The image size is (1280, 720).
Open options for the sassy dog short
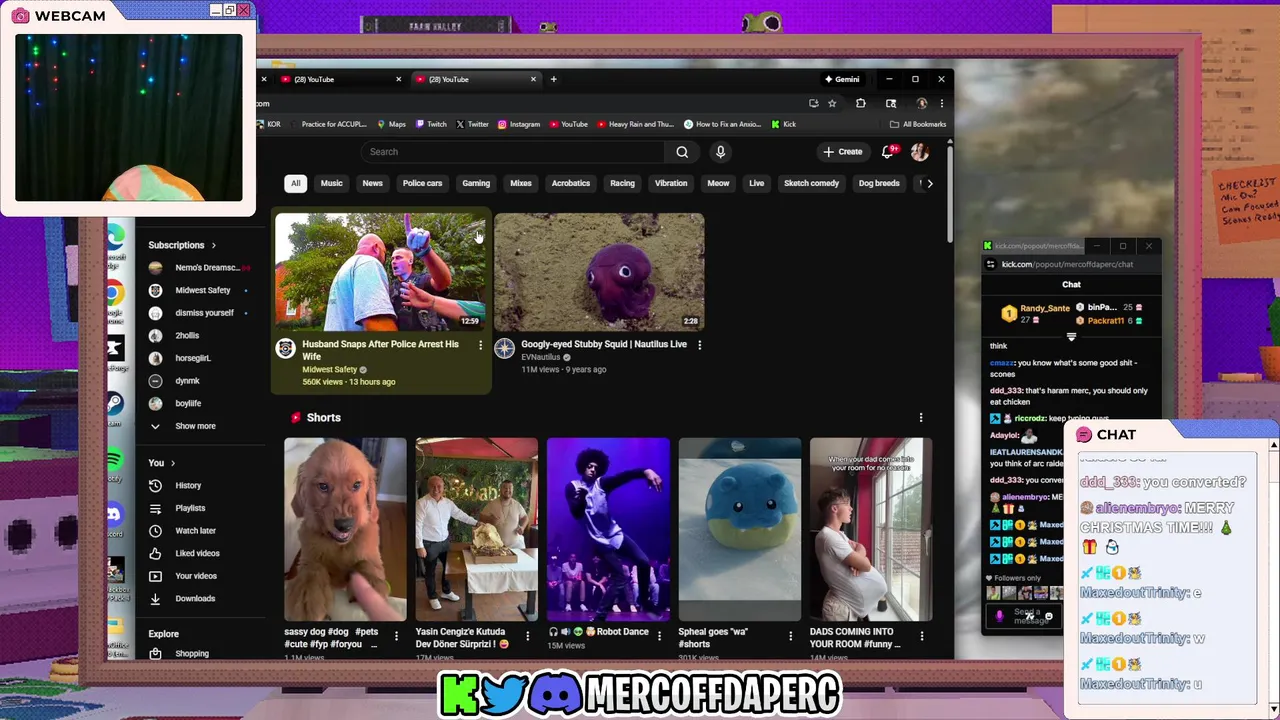[x=396, y=636]
